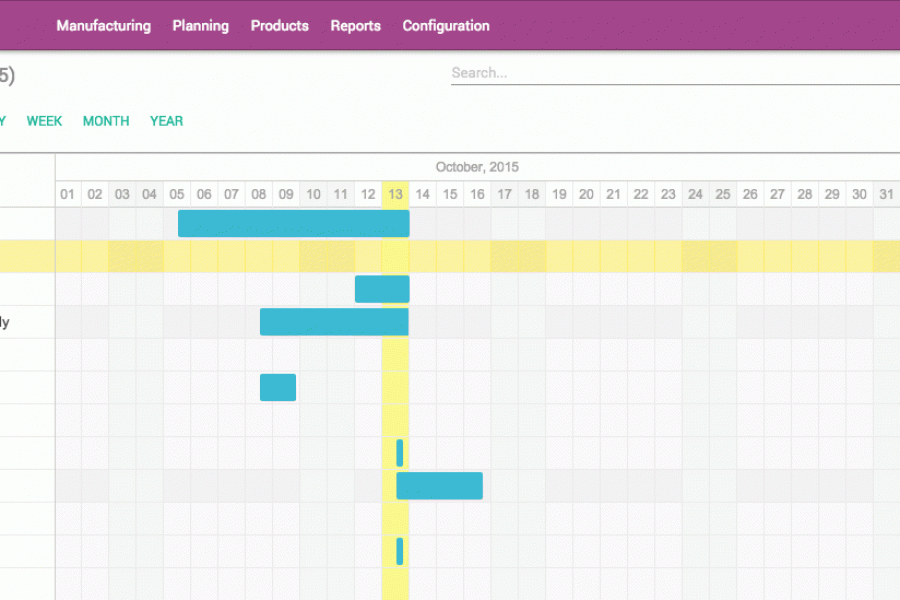The height and width of the screenshot is (600, 900).
Task: Click the Products menu item
Action: (279, 26)
